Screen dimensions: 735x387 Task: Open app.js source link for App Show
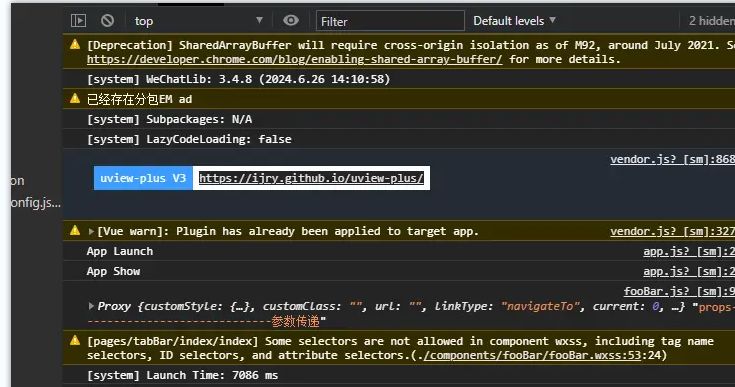(x=689, y=271)
